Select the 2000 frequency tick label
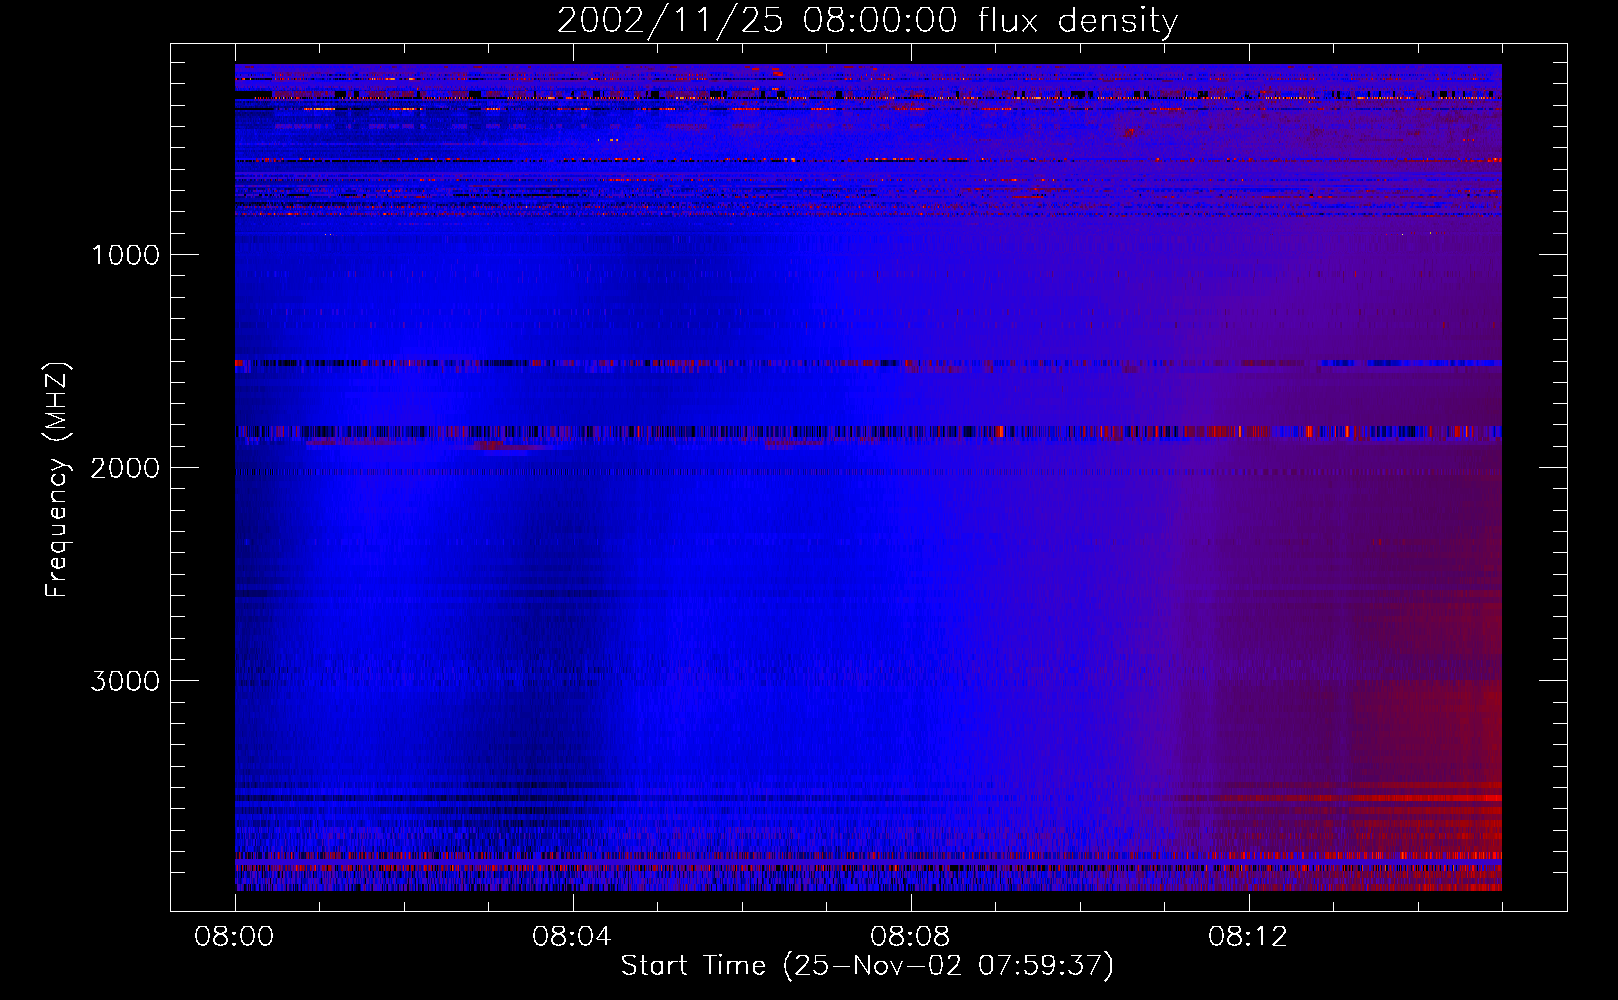The width and height of the screenshot is (1618, 1000). [x=125, y=468]
